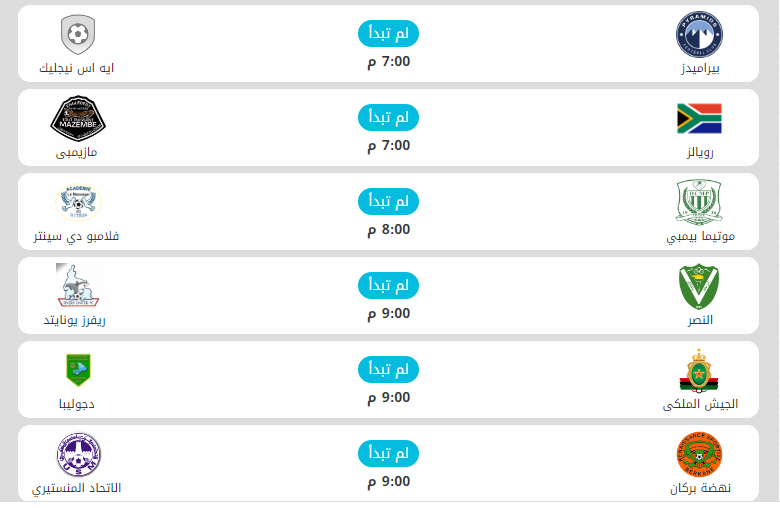The height and width of the screenshot is (508, 780).
Task: Click the 8:00 م kickoff time
Action: point(388,229)
